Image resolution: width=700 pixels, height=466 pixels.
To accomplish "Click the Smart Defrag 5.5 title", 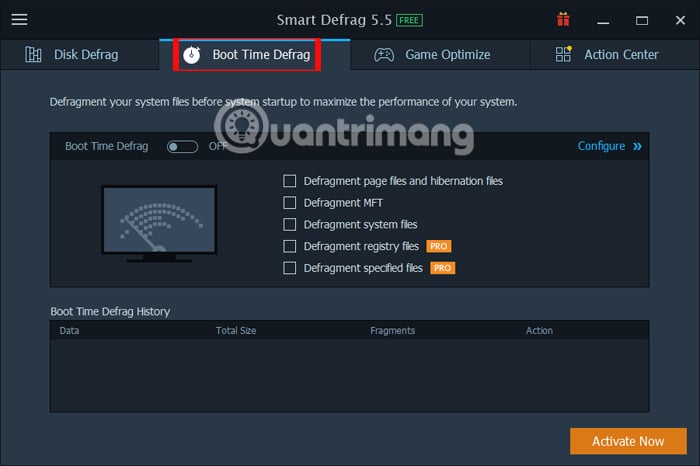I will click(334, 20).
